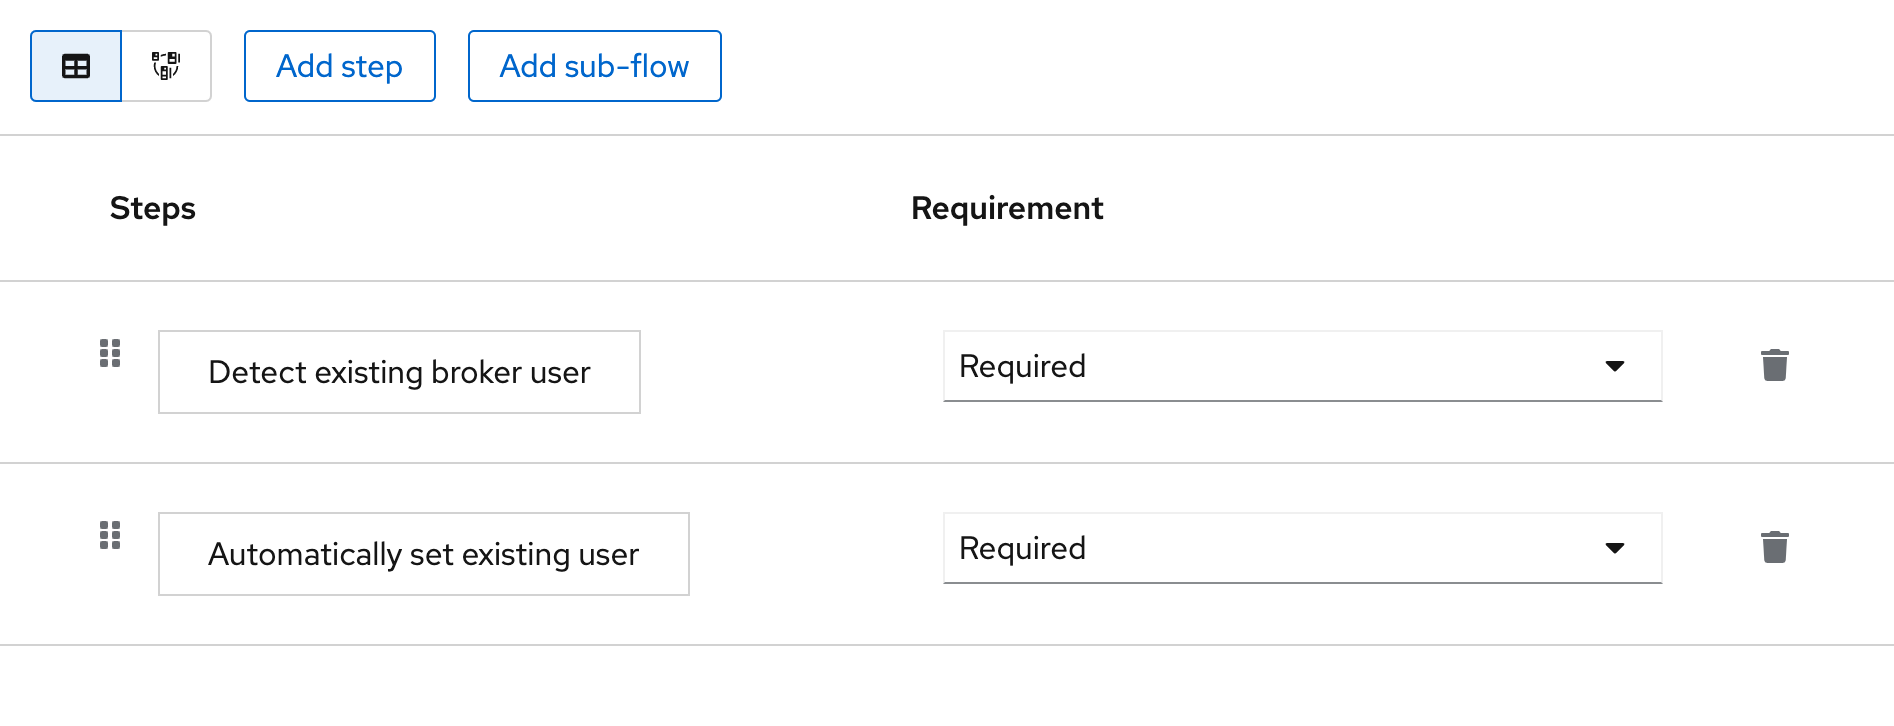This screenshot has width=1894, height=726.
Task: Select the Requirement column header
Action: click(1006, 208)
